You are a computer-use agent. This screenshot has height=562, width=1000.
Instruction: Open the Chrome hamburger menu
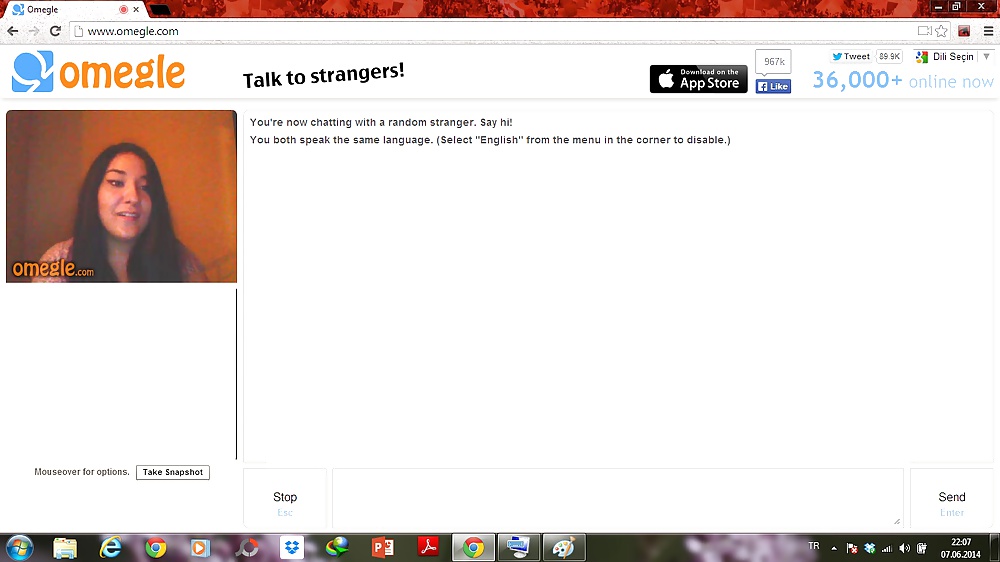point(988,31)
